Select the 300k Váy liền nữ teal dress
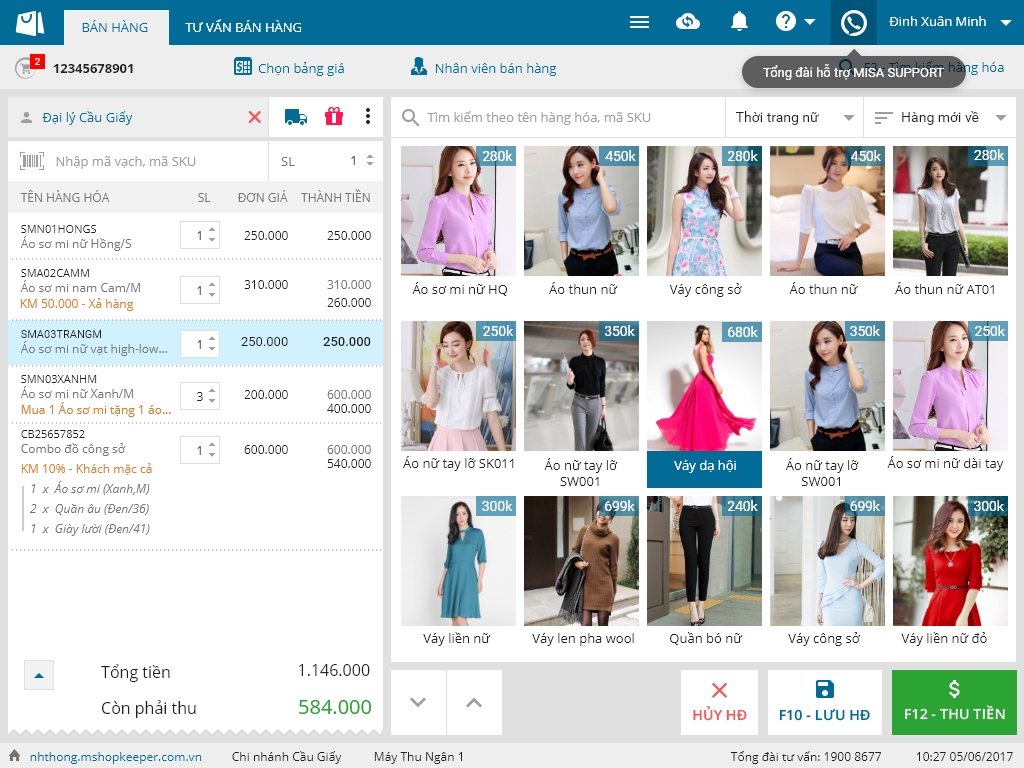 458,571
